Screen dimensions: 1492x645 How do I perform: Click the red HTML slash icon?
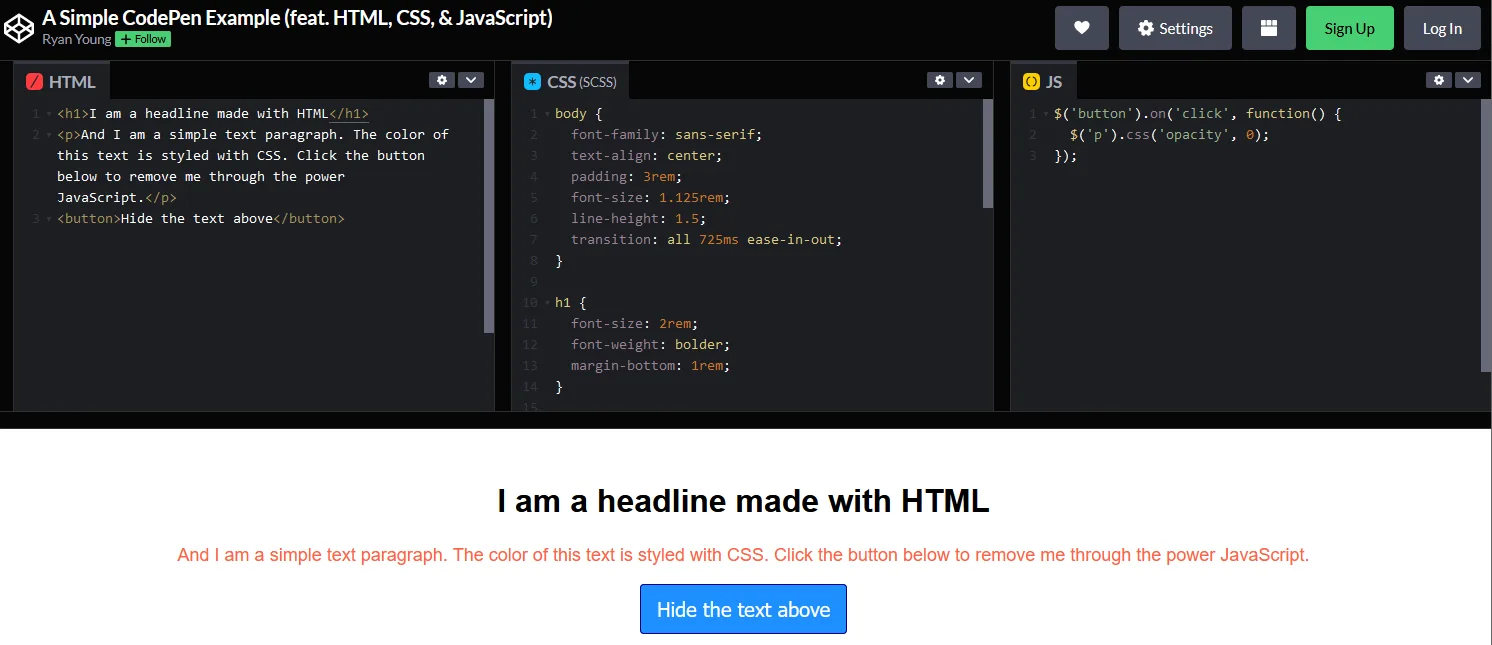[34, 82]
